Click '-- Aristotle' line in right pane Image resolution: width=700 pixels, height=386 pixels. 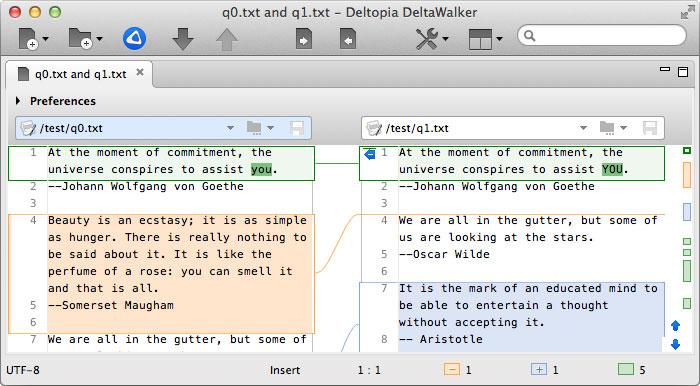coord(441,339)
